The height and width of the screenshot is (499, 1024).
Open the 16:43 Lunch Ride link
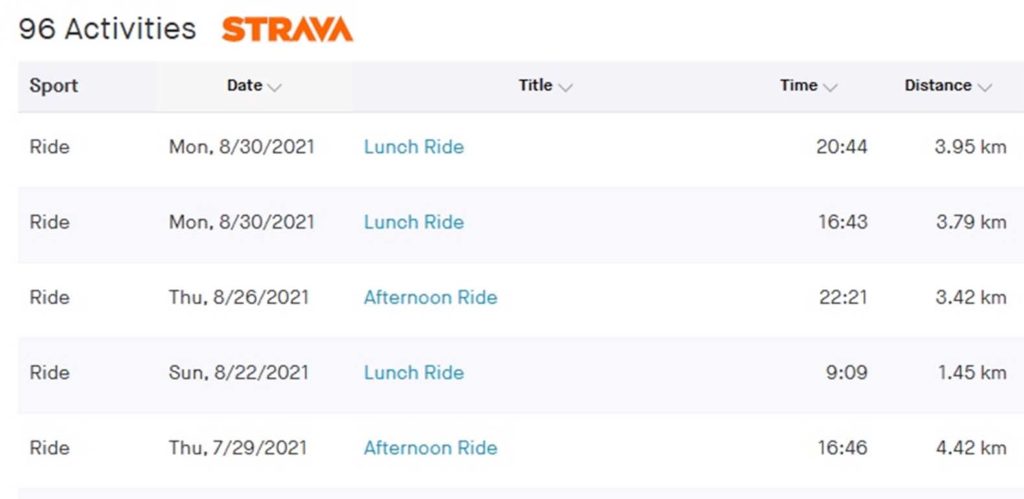(413, 222)
